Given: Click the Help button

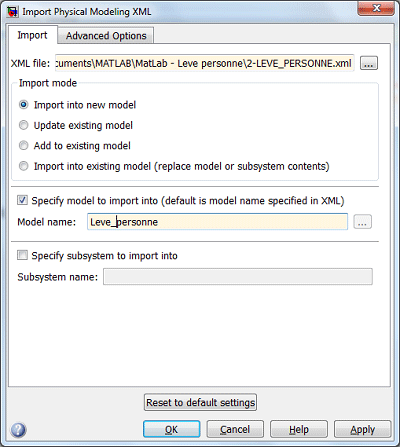Looking at the screenshot, I should [299, 429].
